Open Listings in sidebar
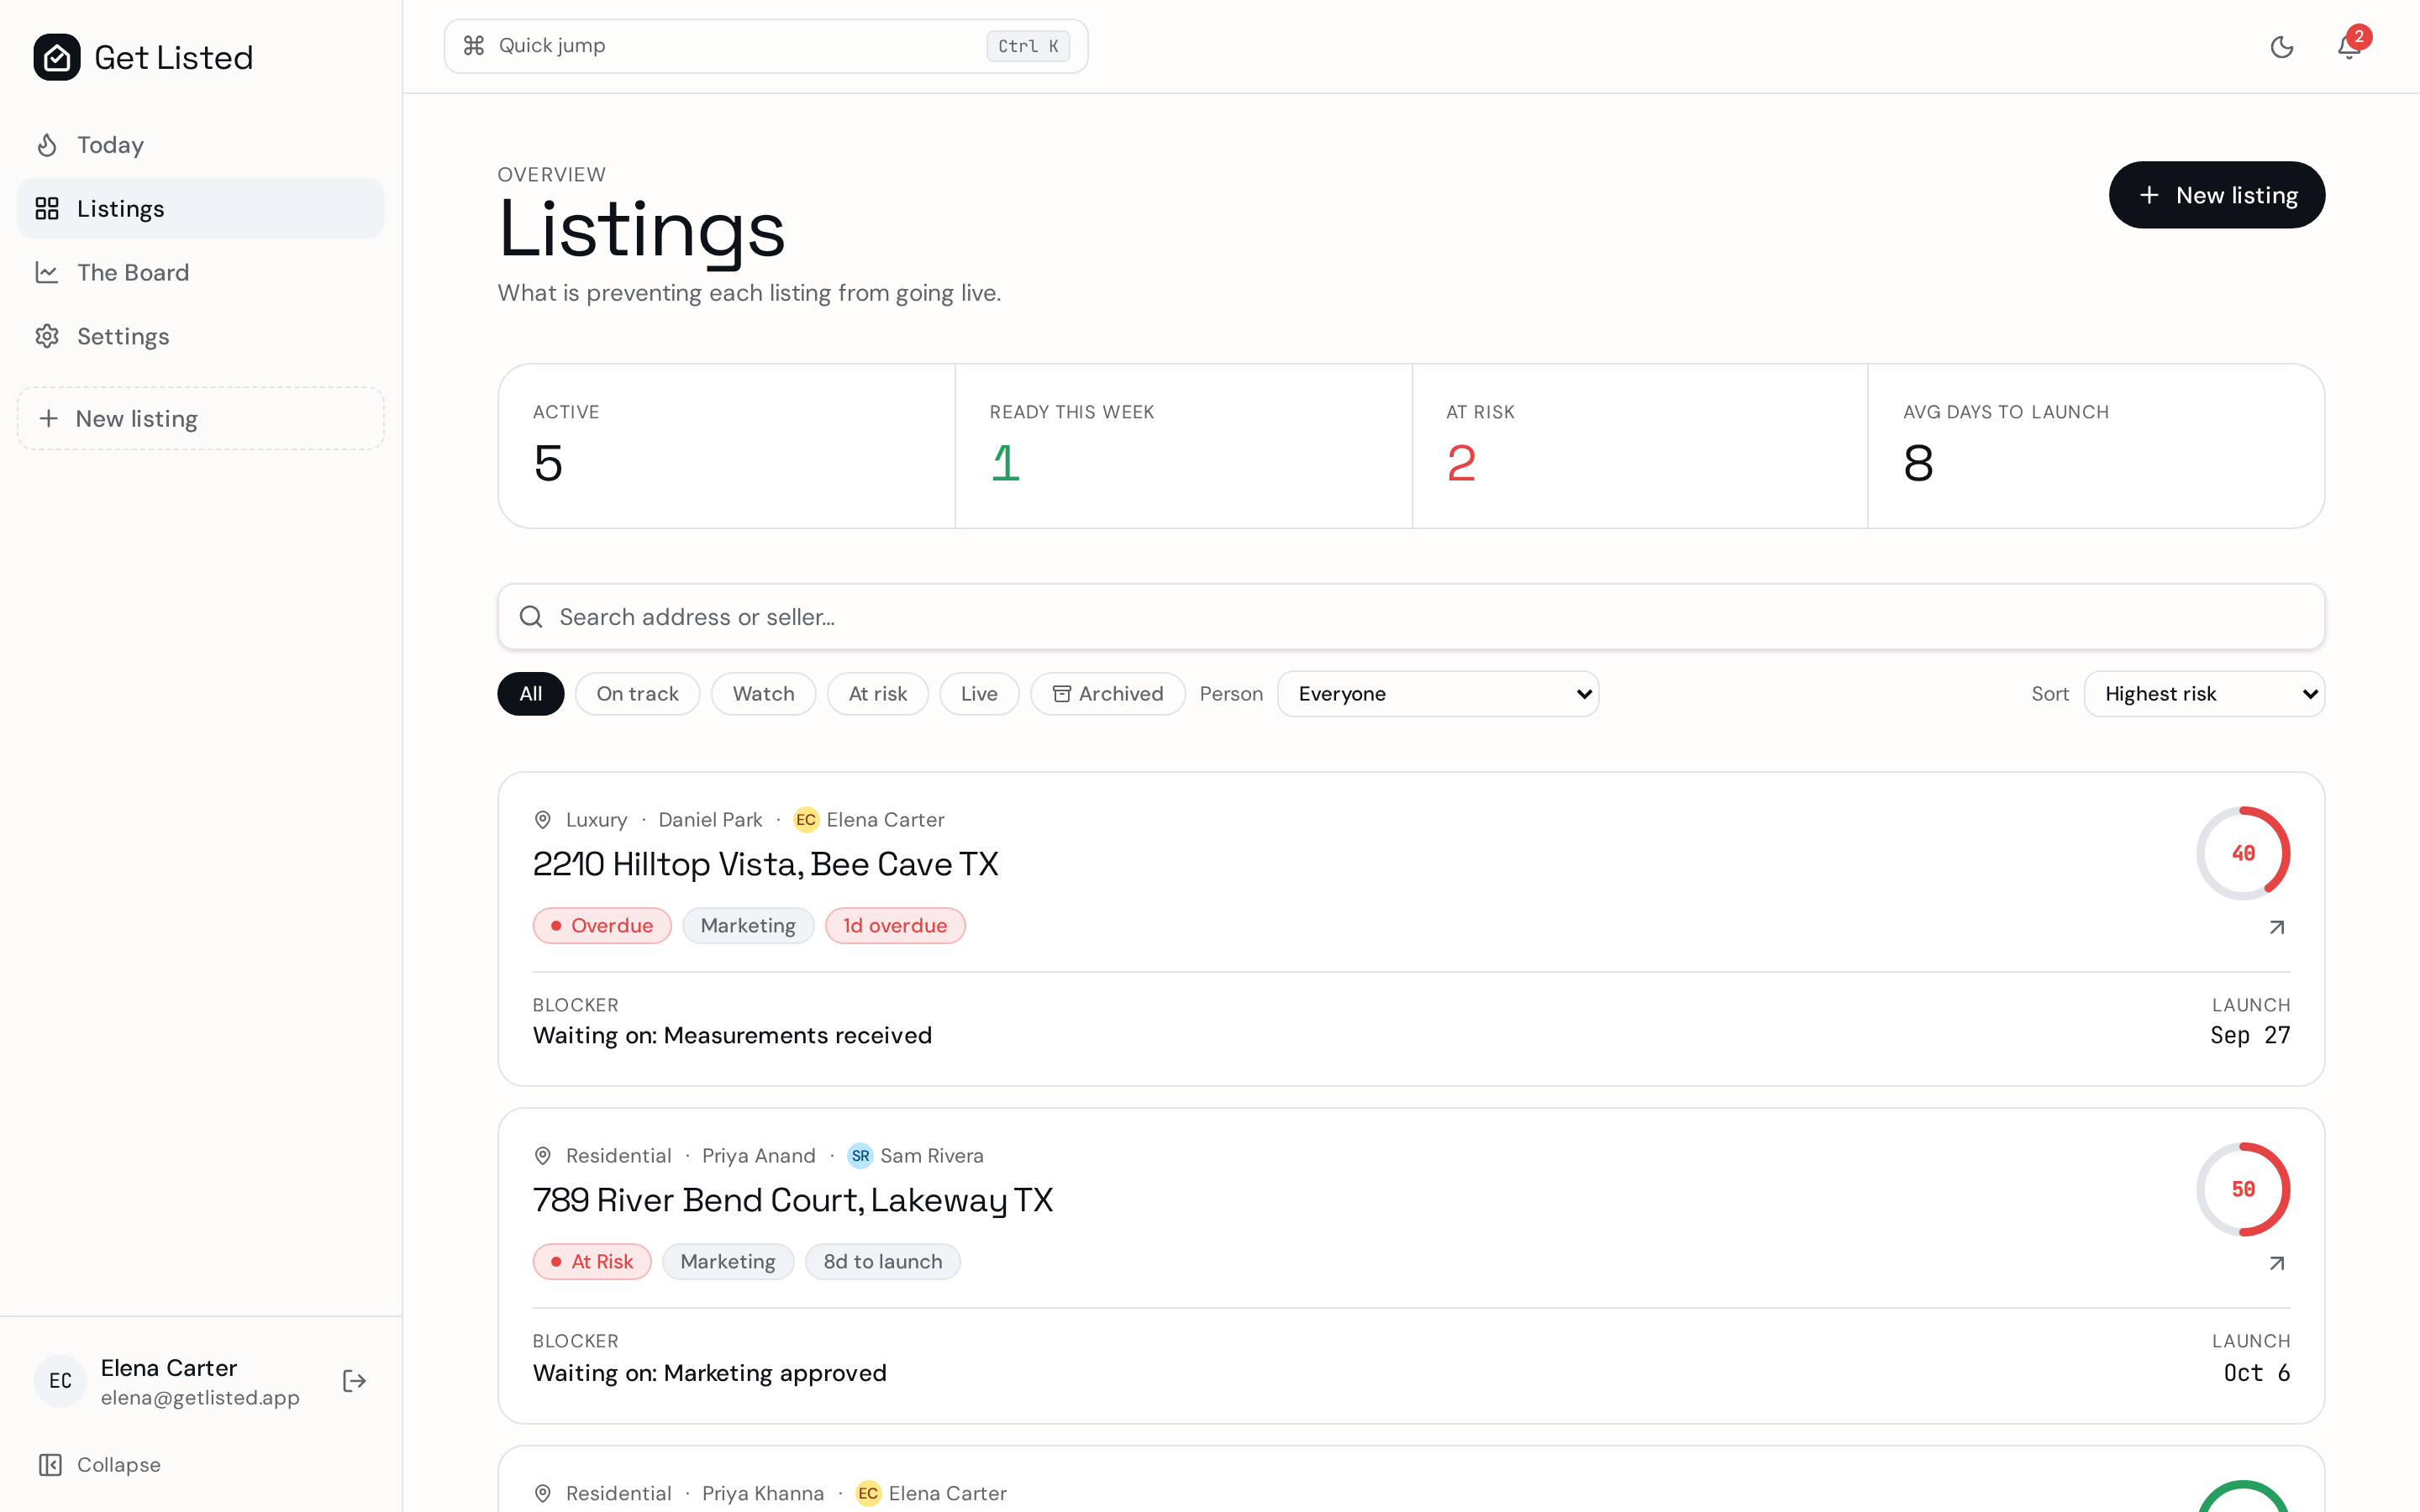 point(200,208)
